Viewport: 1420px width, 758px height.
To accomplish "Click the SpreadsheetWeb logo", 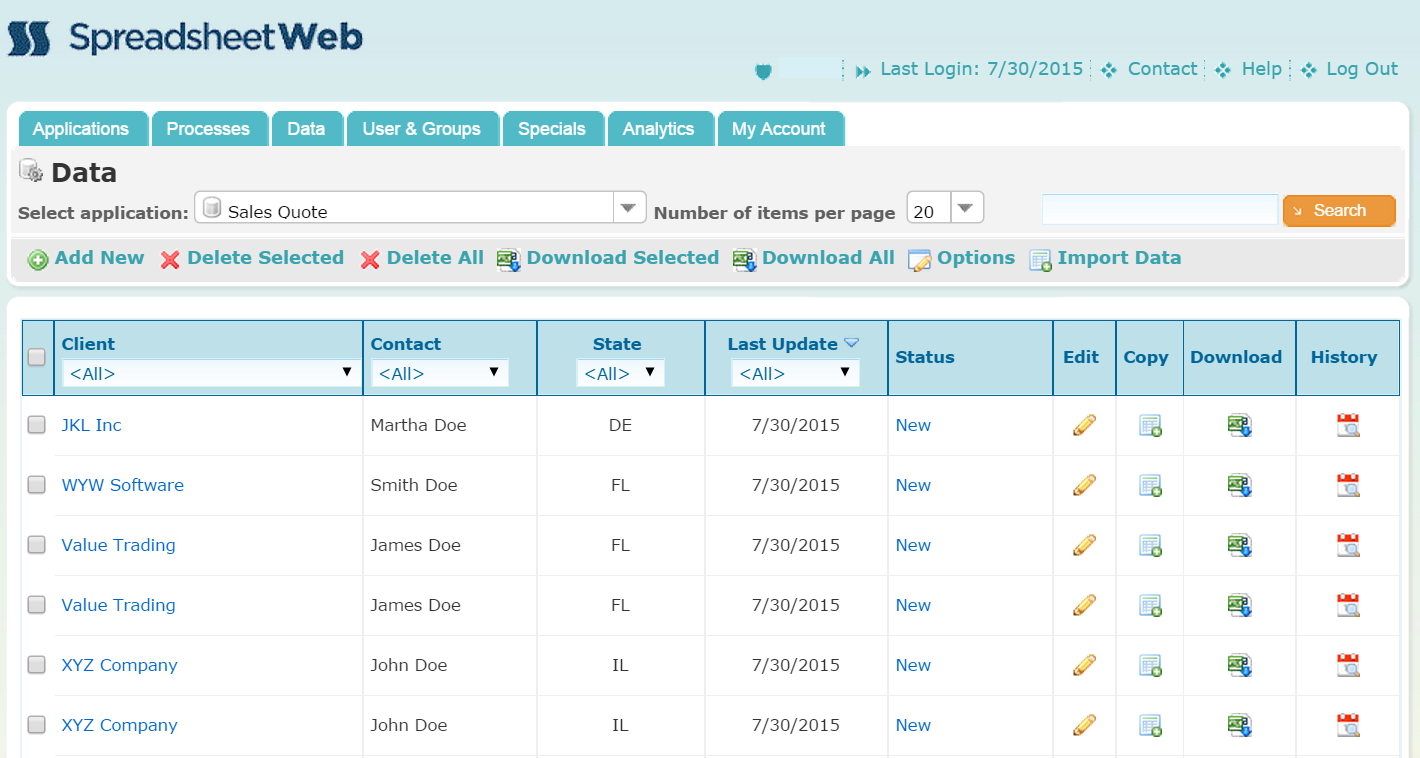I will tap(185, 38).
